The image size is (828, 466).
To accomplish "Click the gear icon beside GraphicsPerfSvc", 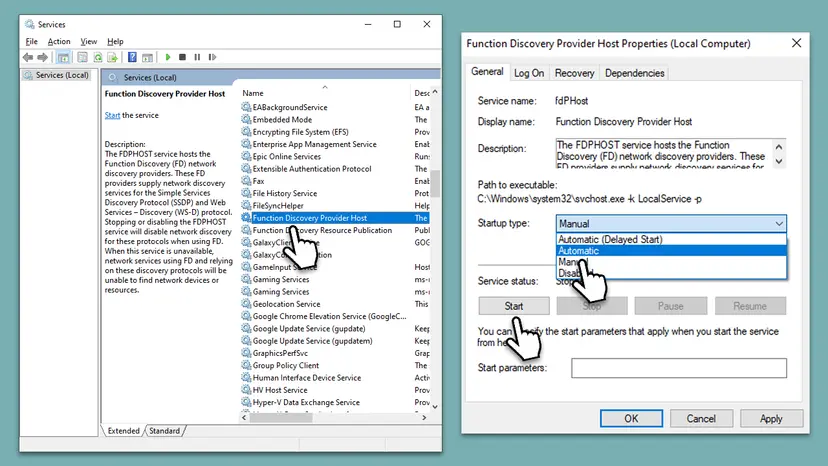I will (x=246, y=353).
